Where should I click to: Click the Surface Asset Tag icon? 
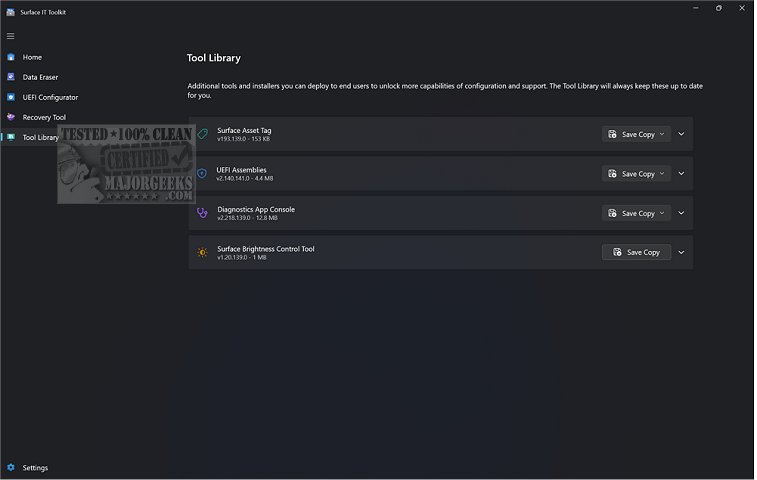click(202, 134)
